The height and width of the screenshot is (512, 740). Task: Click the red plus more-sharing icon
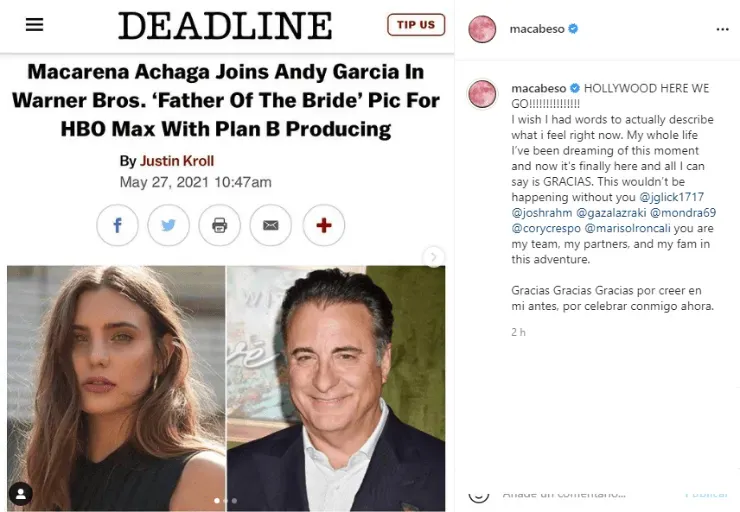[x=323, y=225]
